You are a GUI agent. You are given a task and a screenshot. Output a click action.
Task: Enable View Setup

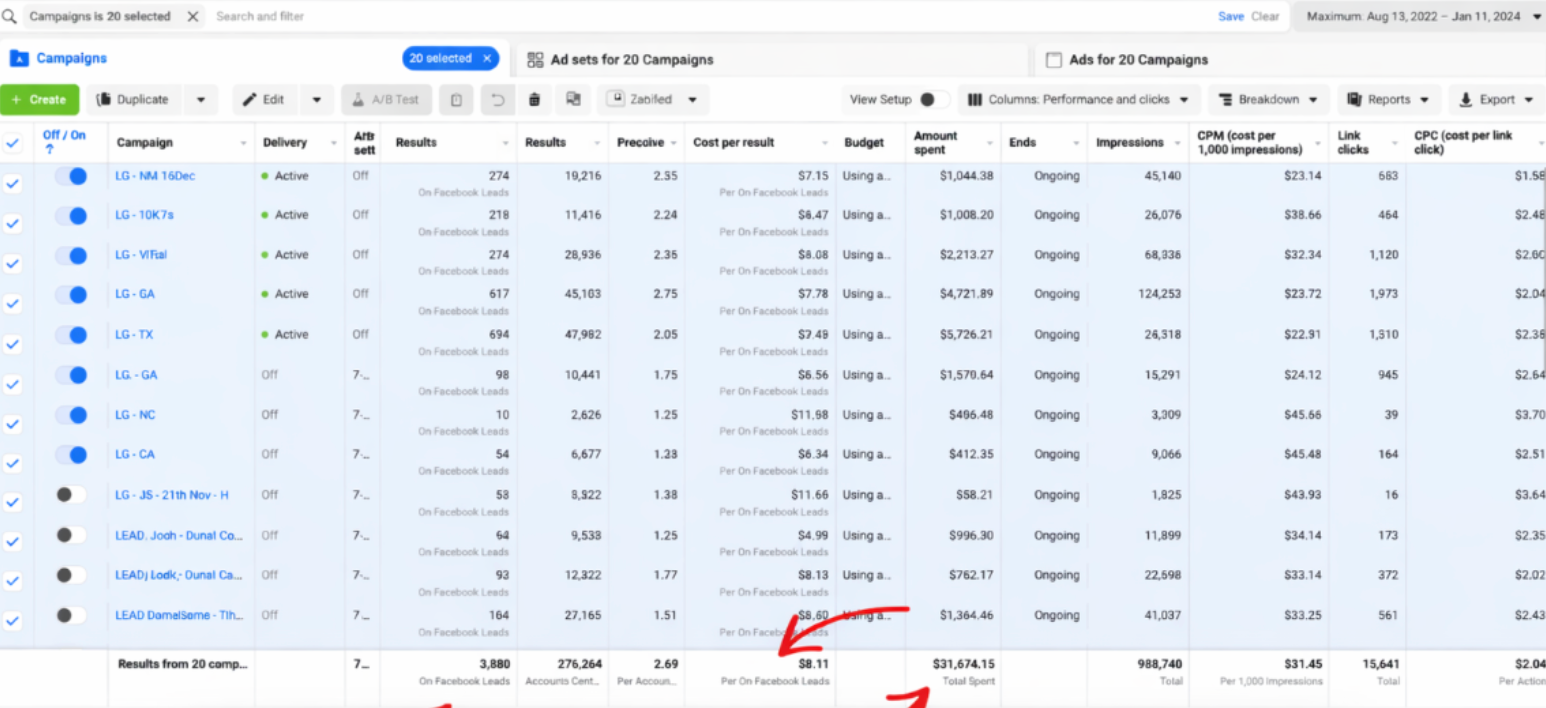(x=927, y=99)
